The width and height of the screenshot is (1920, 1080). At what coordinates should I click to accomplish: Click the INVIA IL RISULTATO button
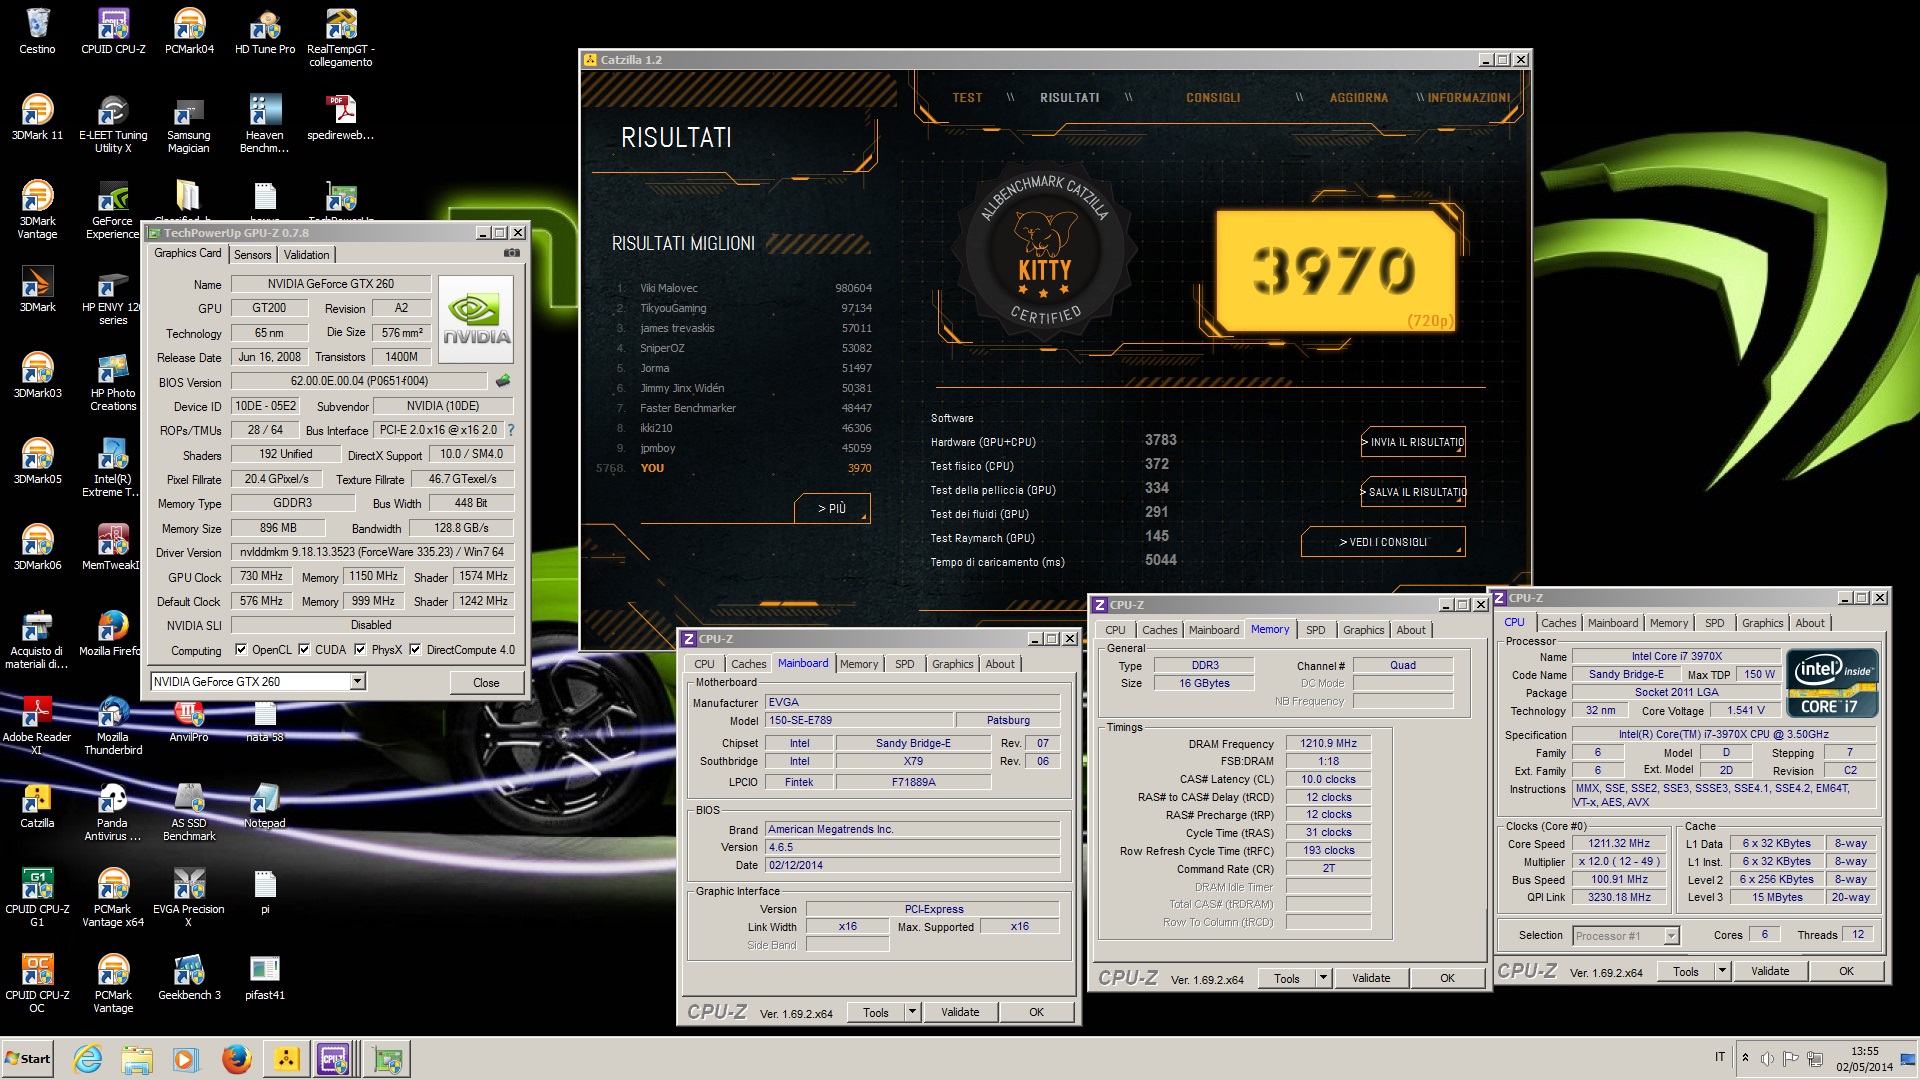[x=1413, y=442]
